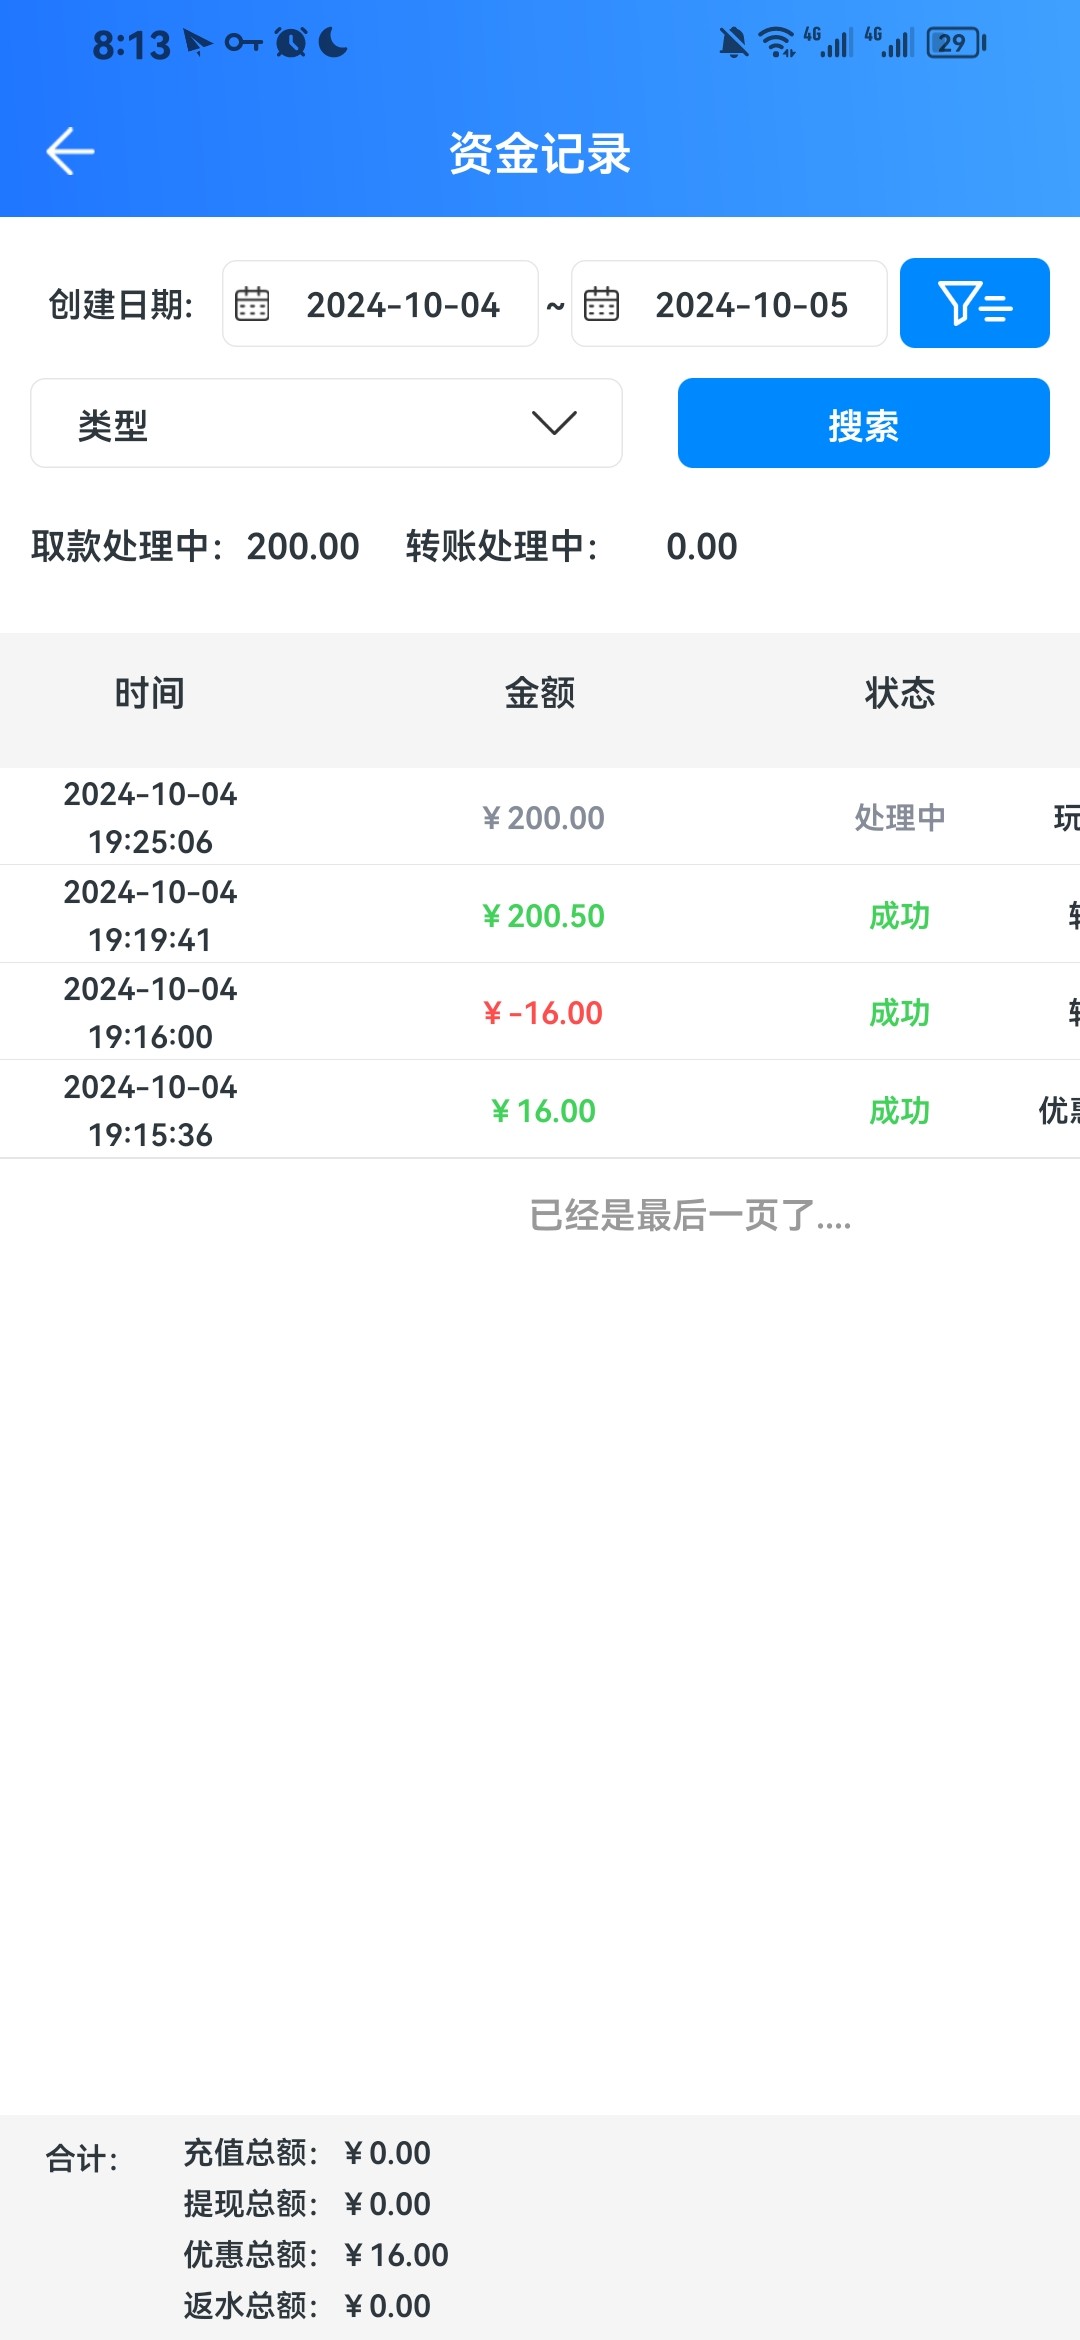This screenshot has height=2340, width=1080.
Task: Select the 状态 column header
Action: (899, 693)
